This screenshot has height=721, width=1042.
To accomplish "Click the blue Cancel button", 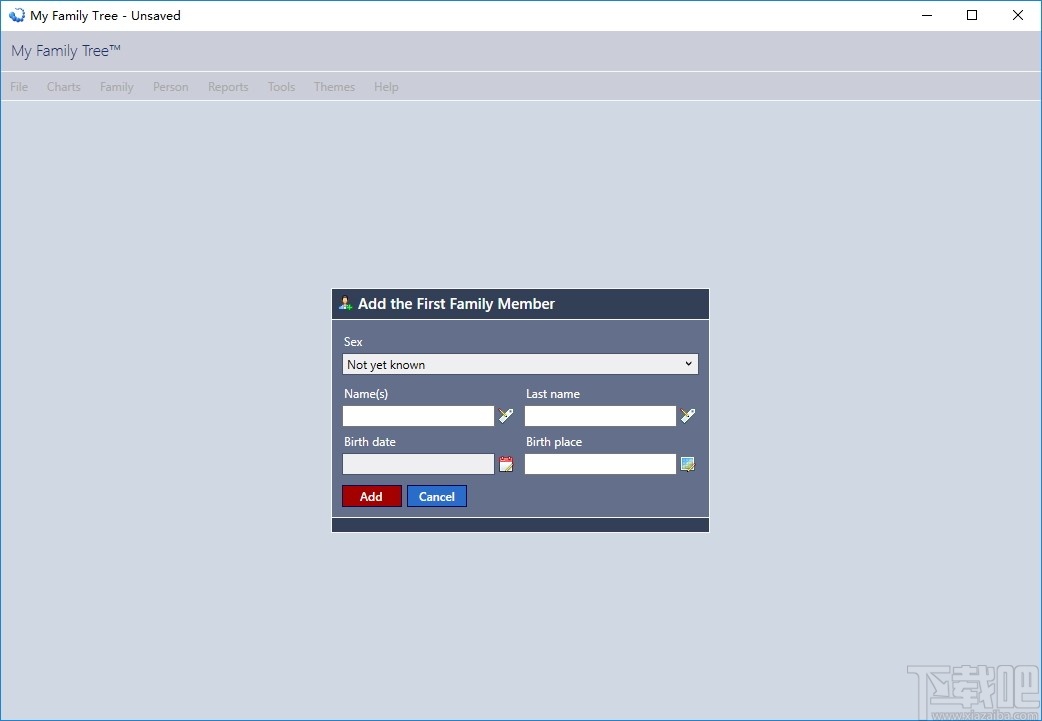I will pyautogui.click(x=437, y=496).
